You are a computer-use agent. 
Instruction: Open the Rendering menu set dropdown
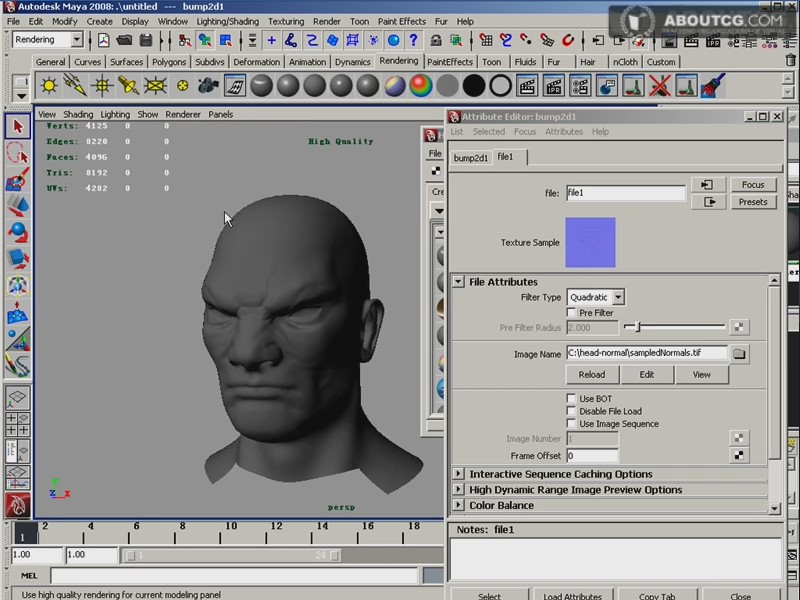pos(47,39)
